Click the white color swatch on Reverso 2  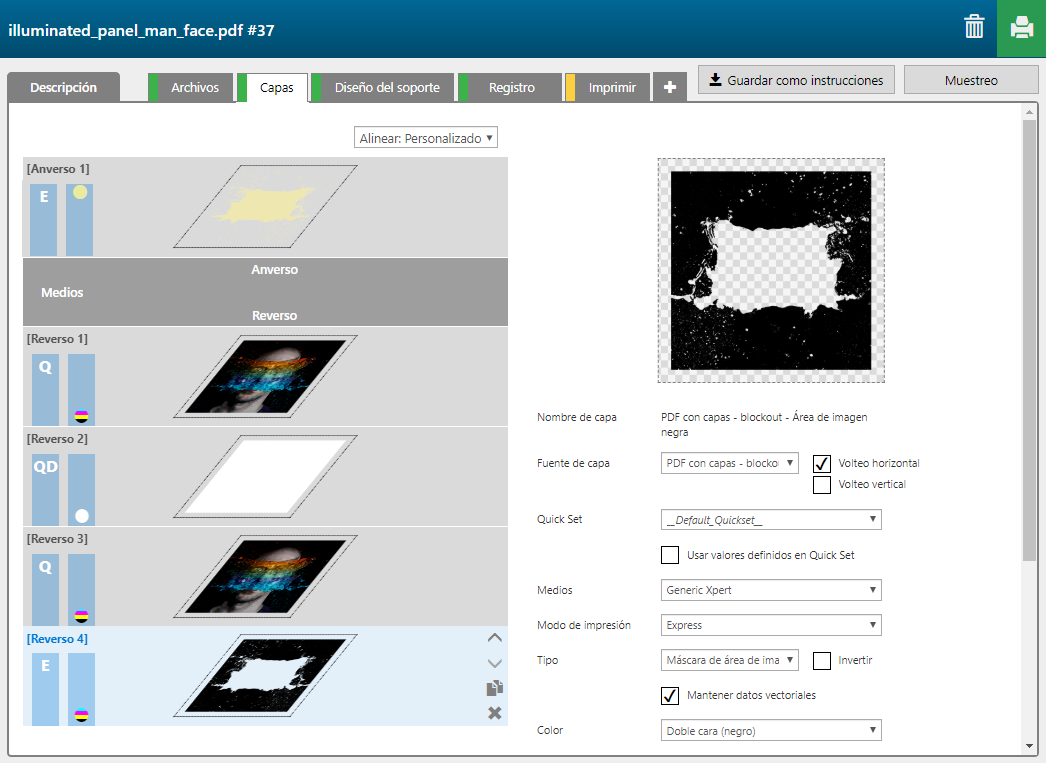tap(82, 516)
